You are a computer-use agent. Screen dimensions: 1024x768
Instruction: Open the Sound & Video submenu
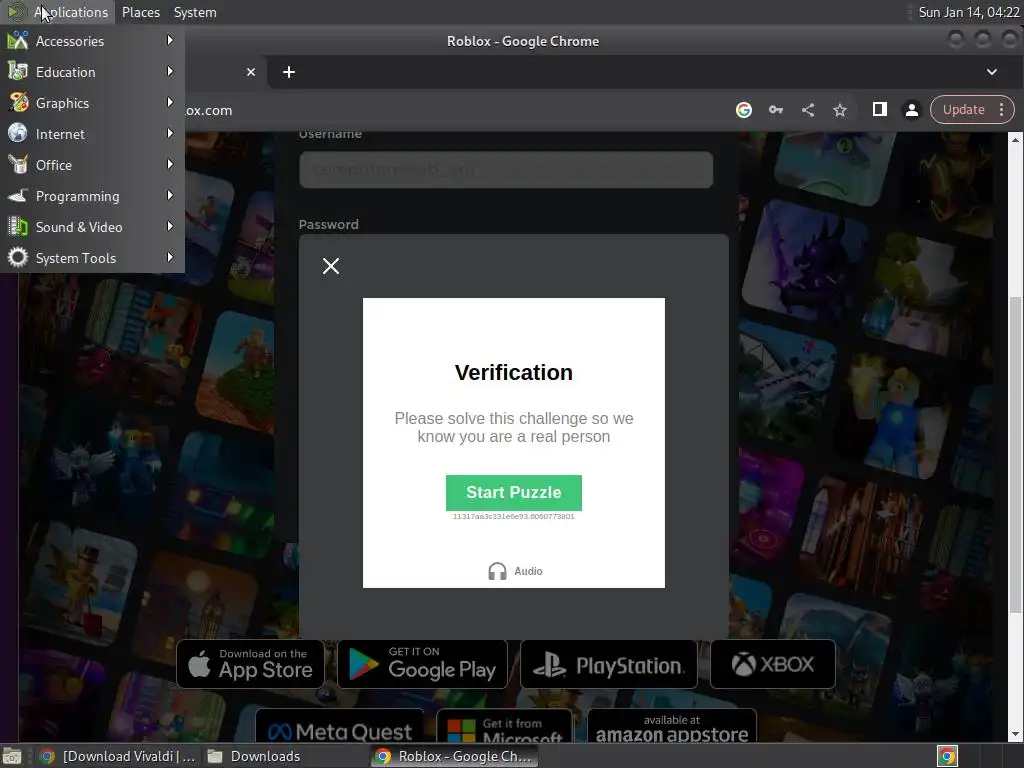tap(92, 227)
